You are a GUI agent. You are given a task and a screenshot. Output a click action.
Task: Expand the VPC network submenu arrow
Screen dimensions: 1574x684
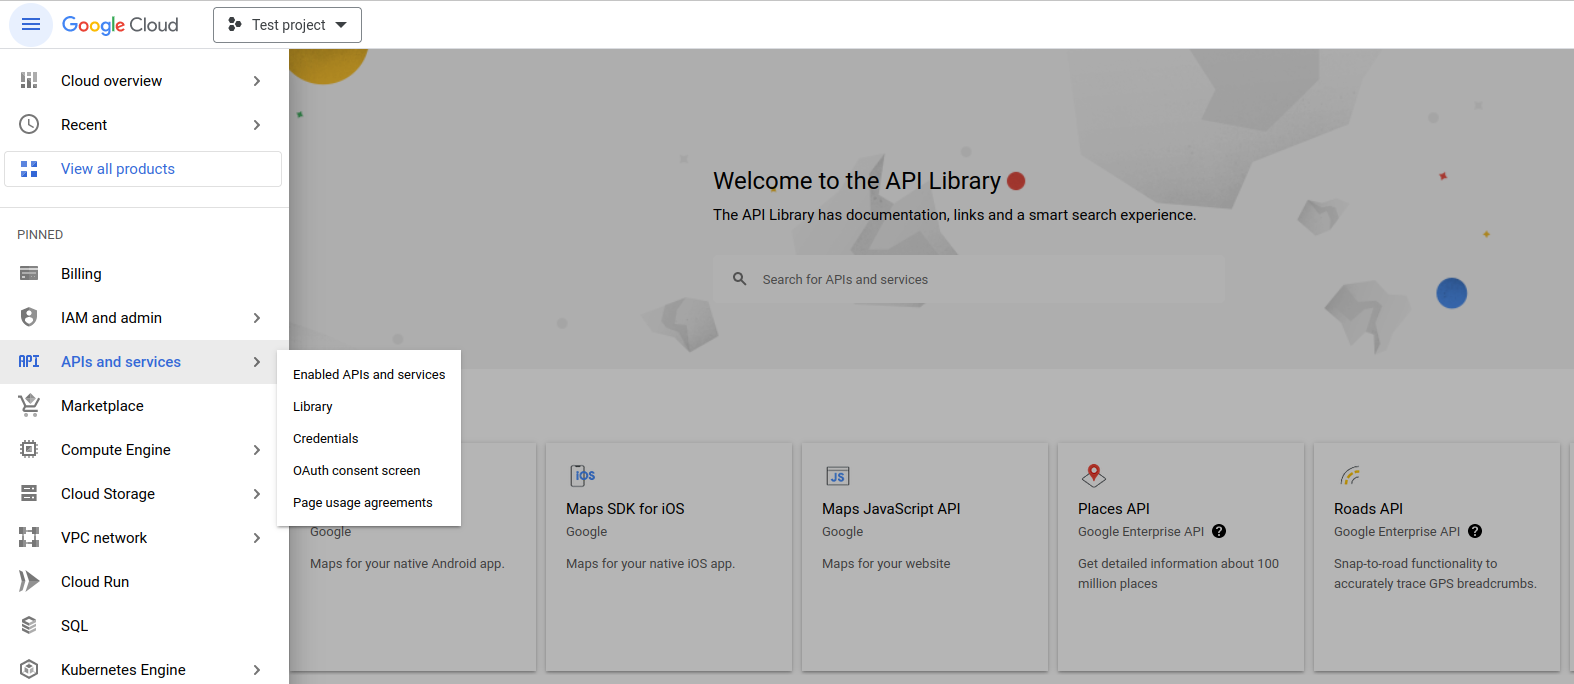[257, 538]
